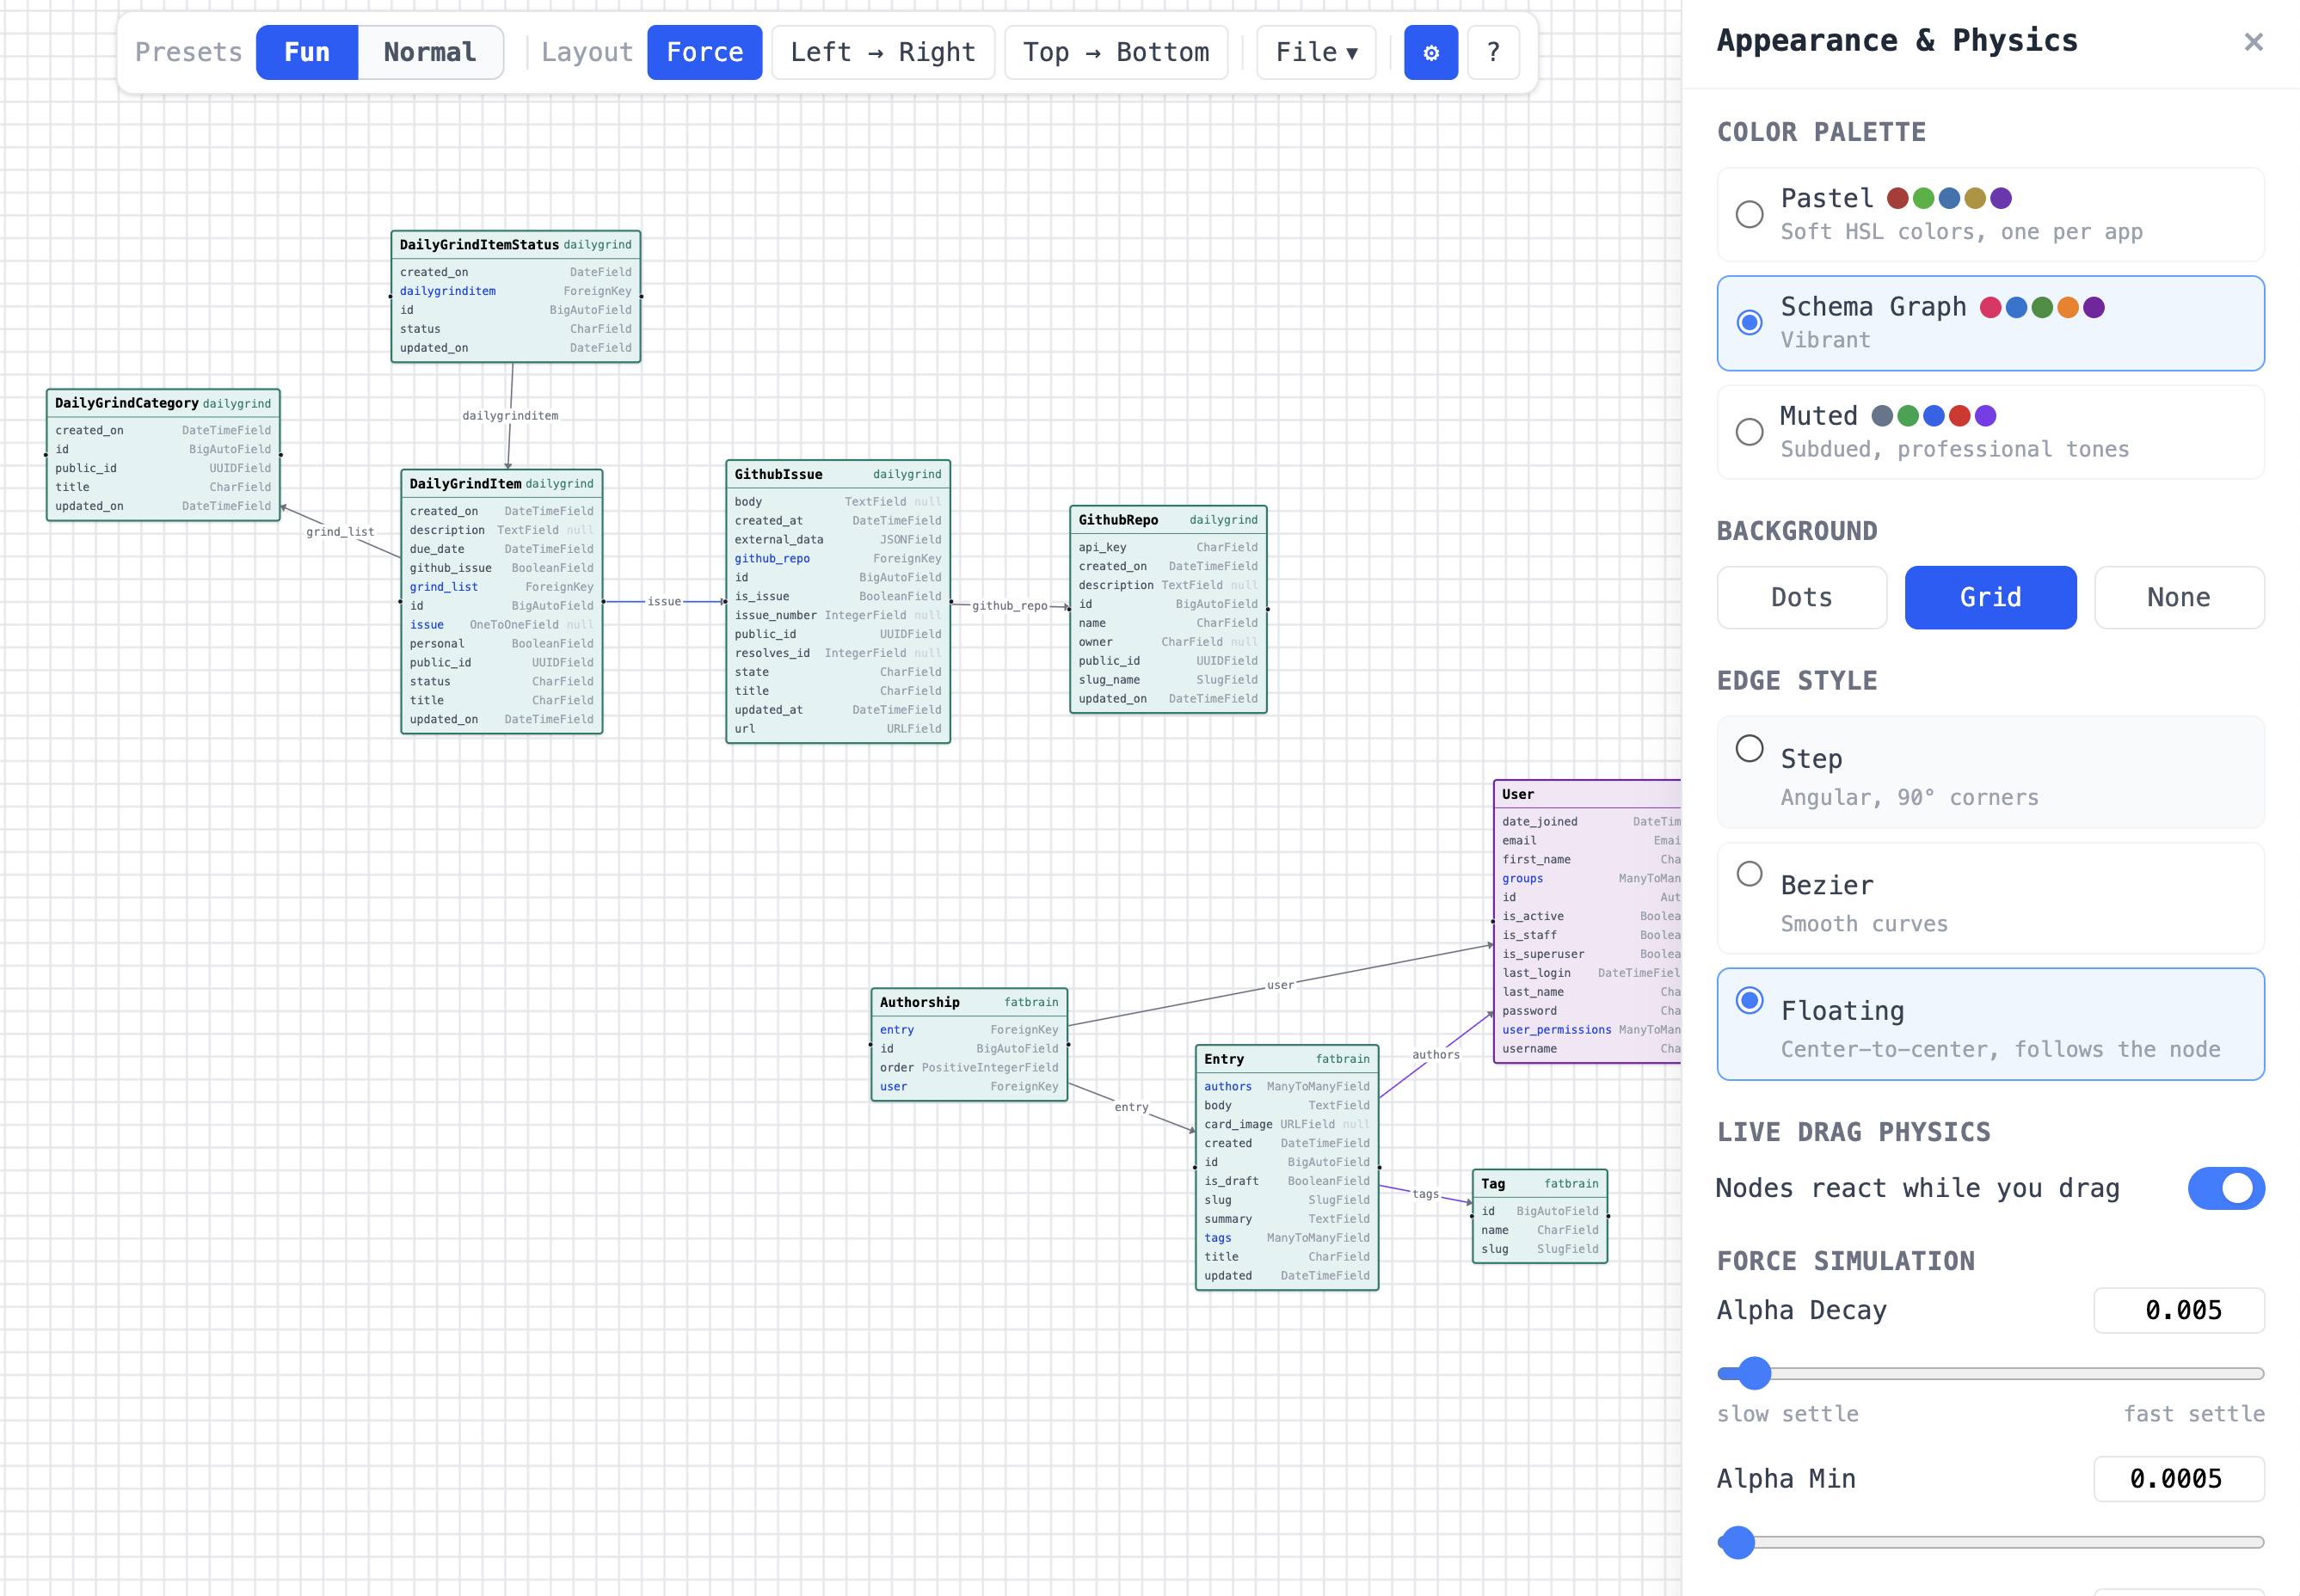Set background to None
Image resolution: width=2300 pixels, height=1596 pixels.
click(x=2178, y=597)
